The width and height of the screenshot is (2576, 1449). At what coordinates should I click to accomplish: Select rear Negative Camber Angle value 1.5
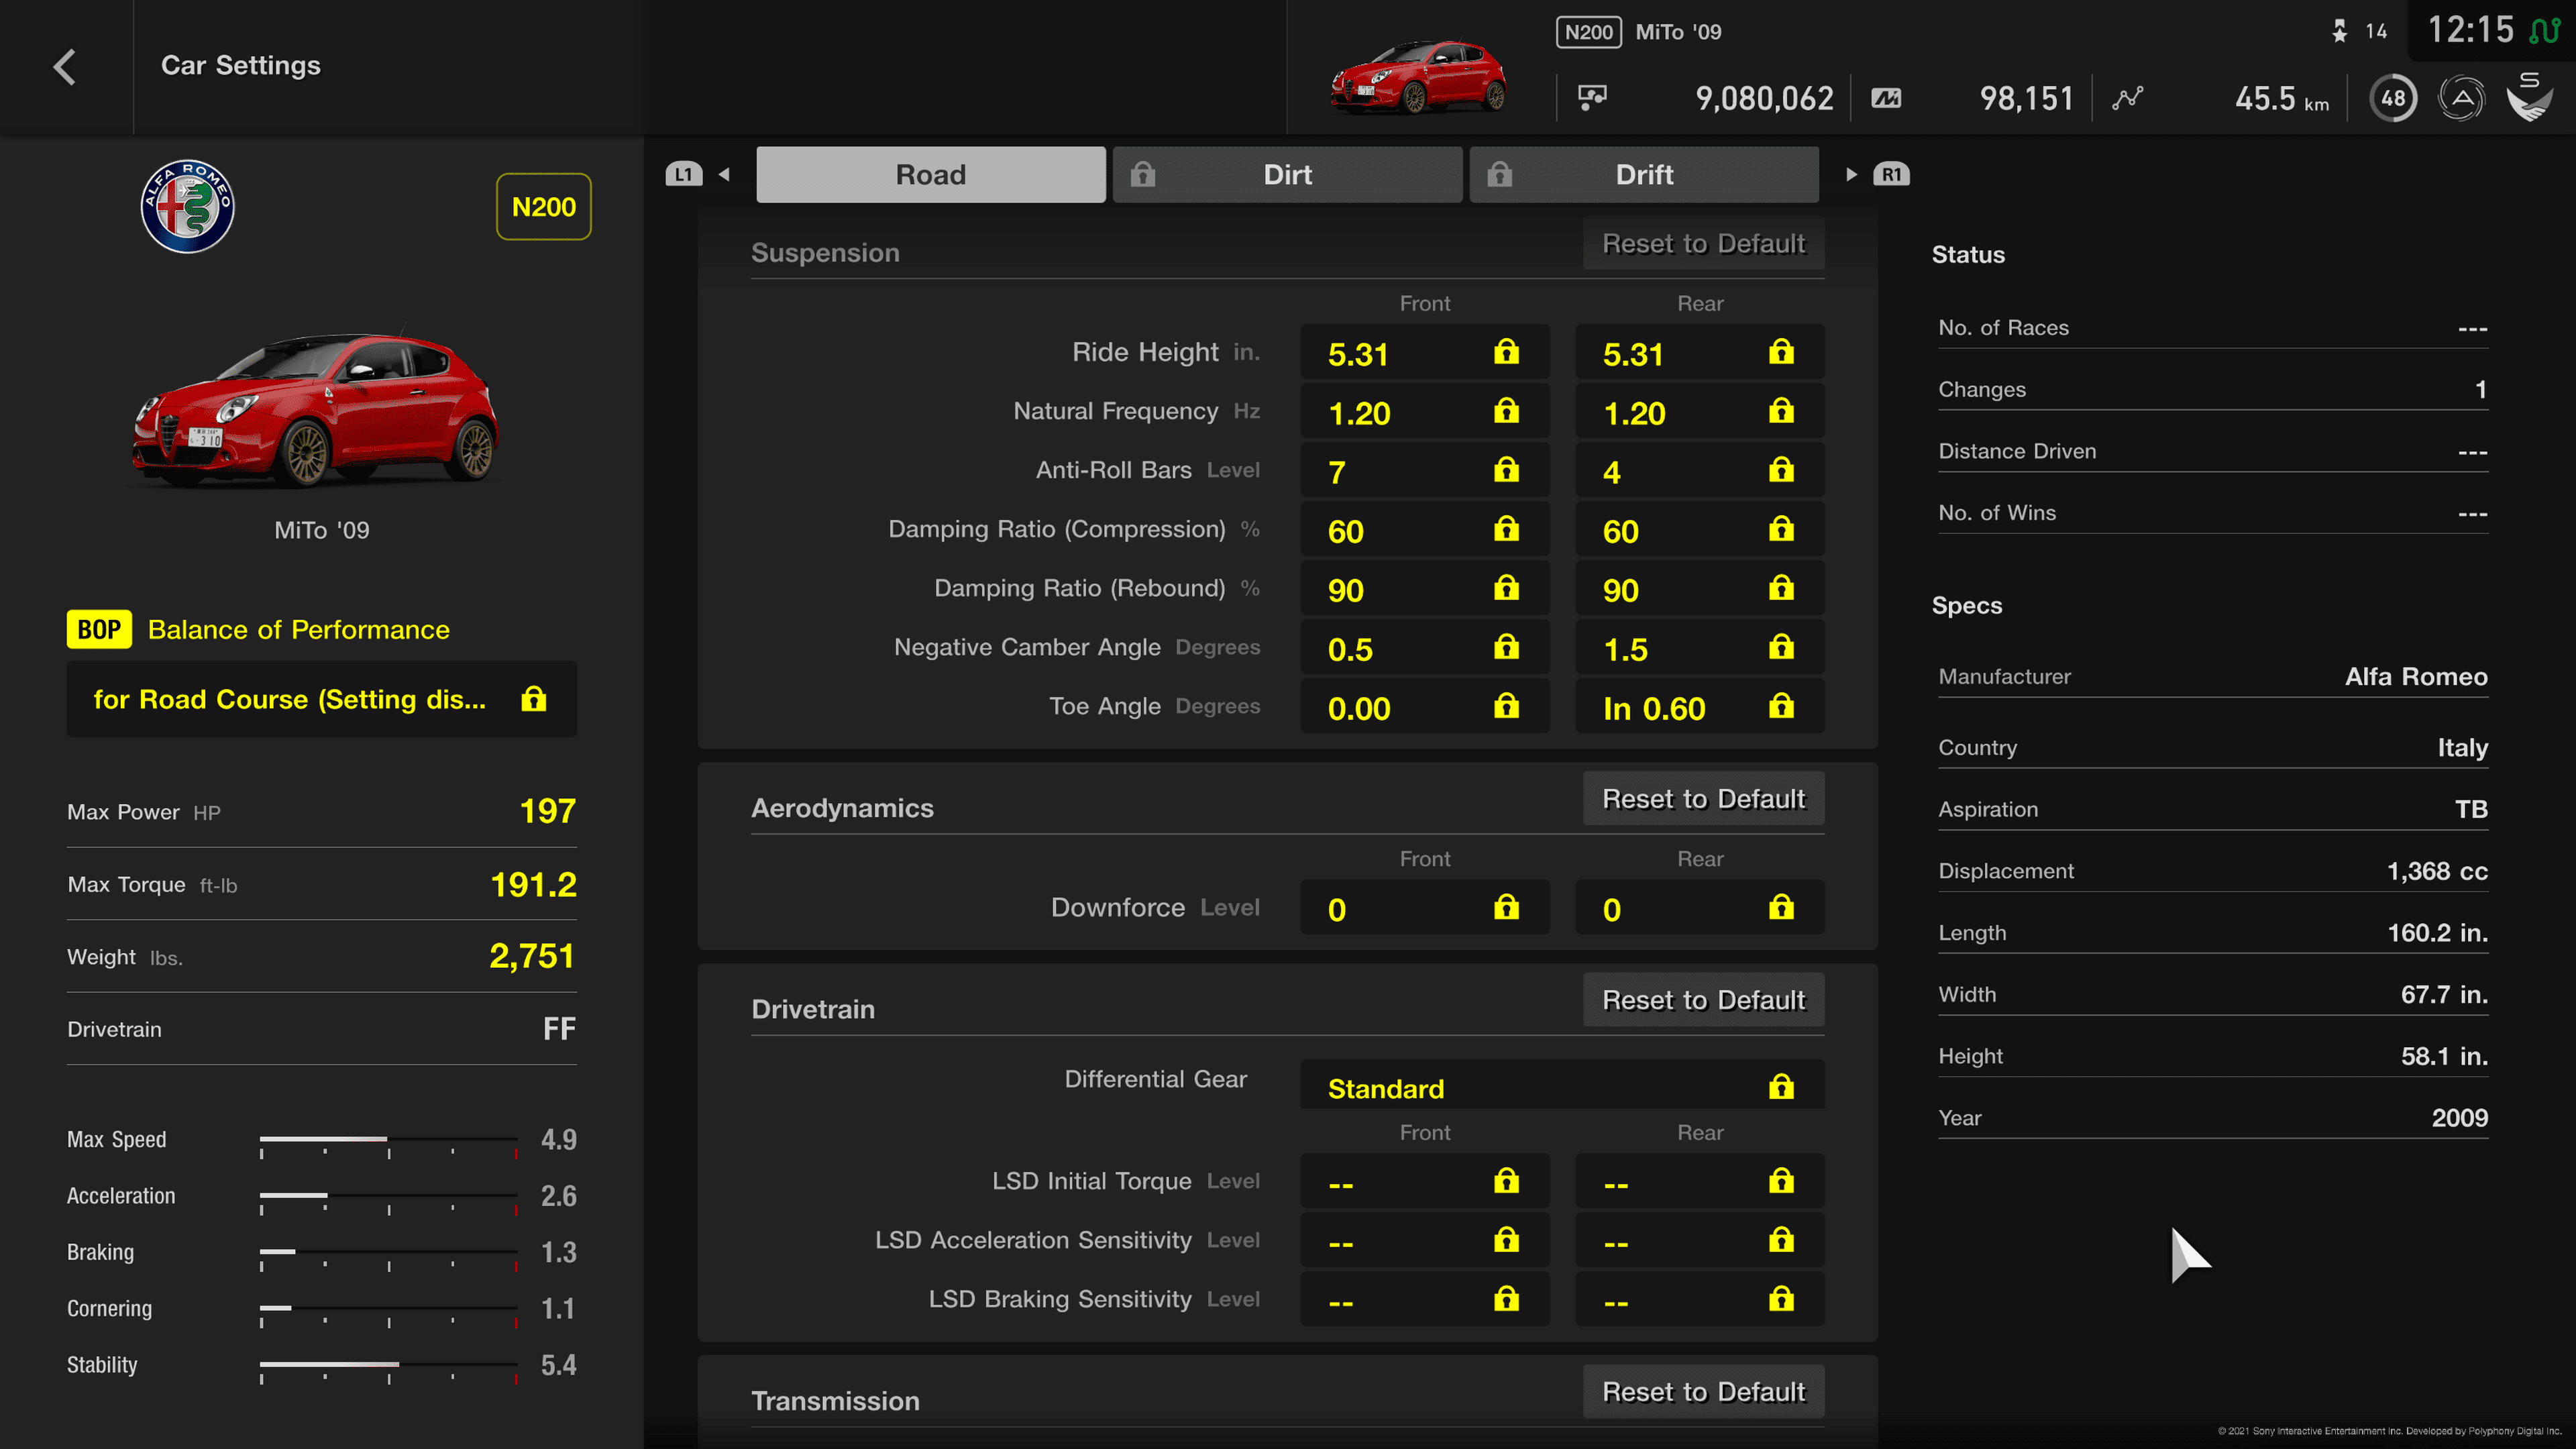pyautogui.click(x=1700, y=647)
